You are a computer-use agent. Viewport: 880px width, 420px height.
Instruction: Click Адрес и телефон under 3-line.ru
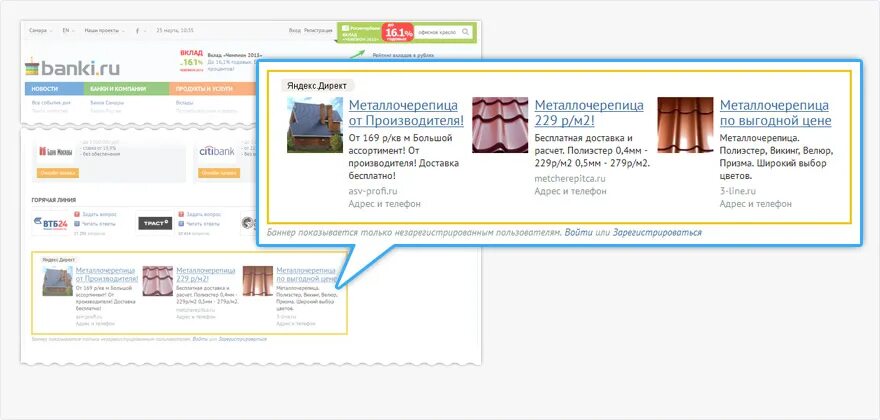pyautogui.click(x=755, y=204)
